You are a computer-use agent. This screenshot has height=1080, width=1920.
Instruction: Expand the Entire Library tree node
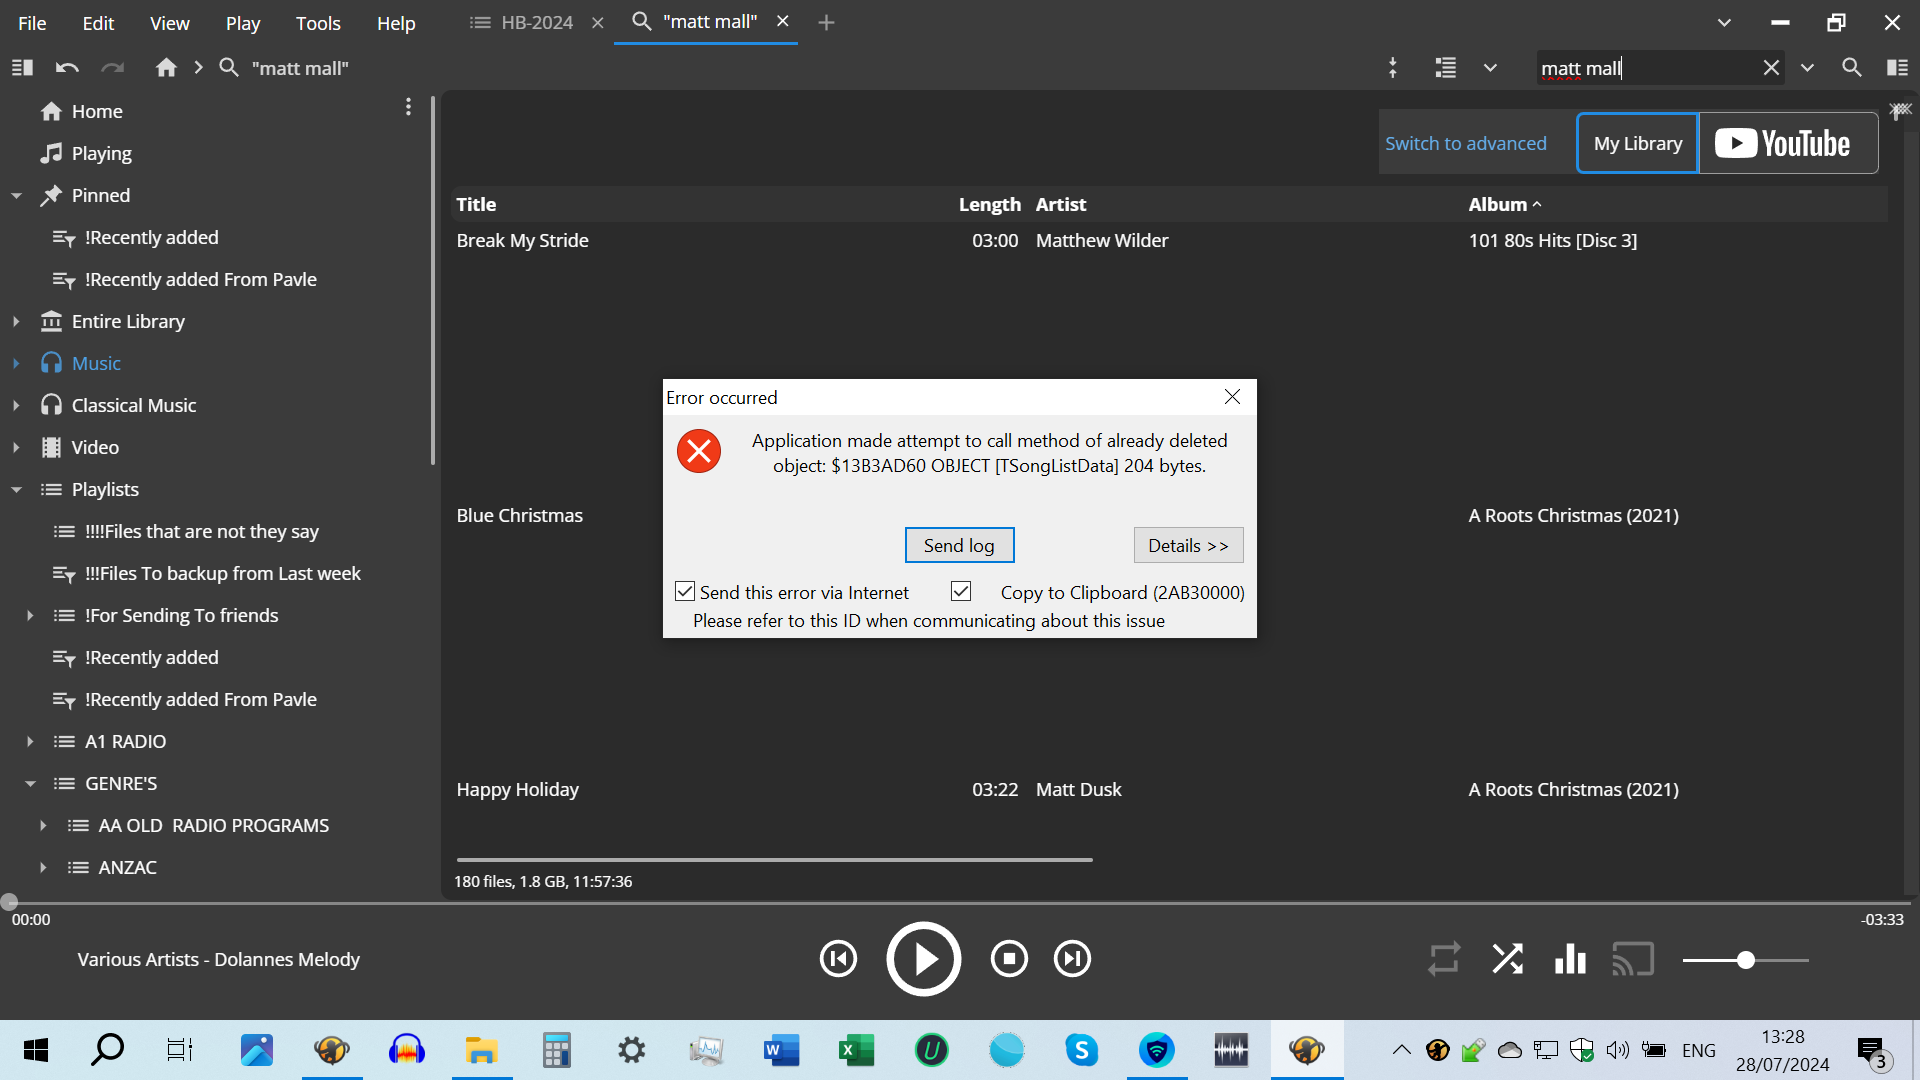[16, 322]
